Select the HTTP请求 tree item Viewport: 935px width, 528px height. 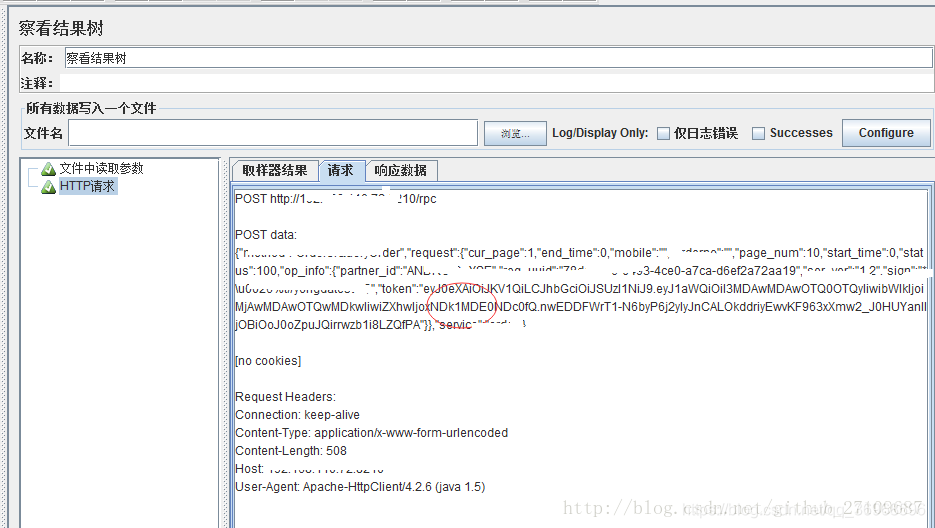[87, 186]
